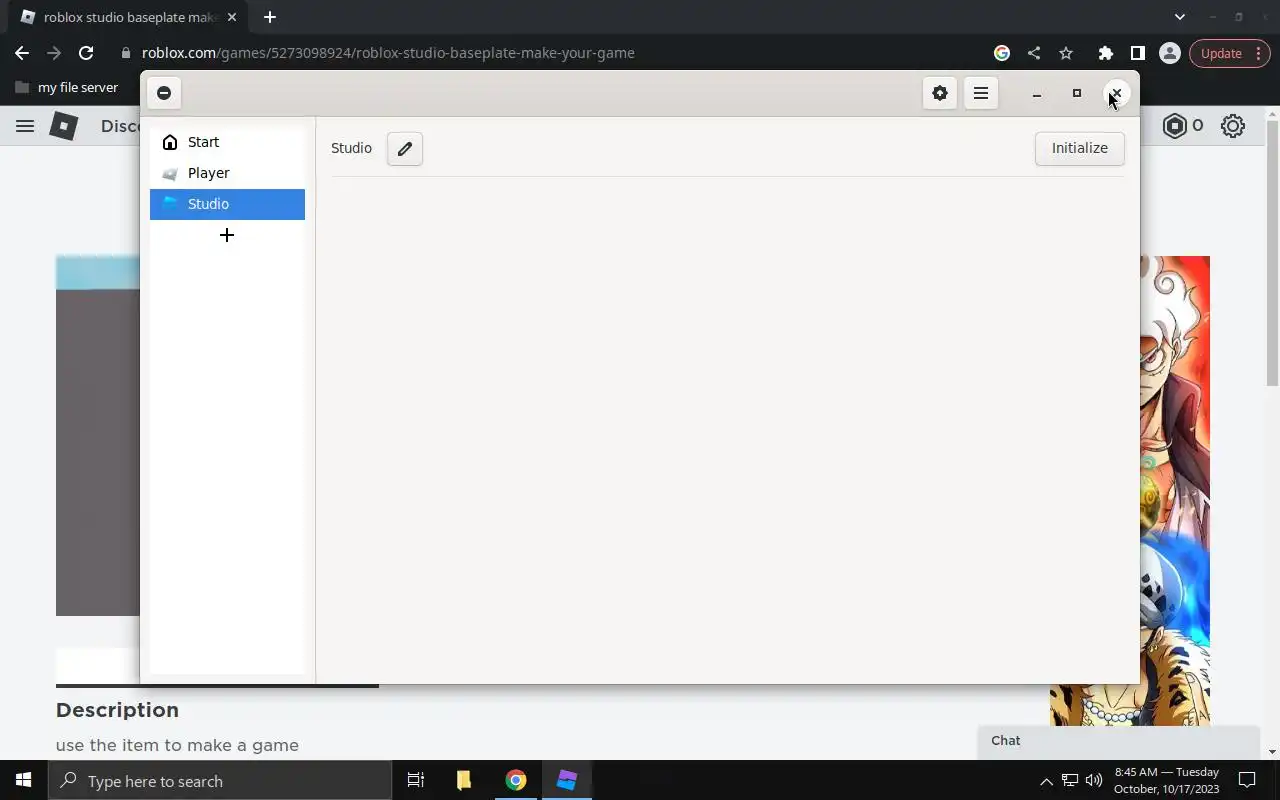Open the taskbar clock and date
This screenshot has width=1280, height=800.
click(1167, 780)
